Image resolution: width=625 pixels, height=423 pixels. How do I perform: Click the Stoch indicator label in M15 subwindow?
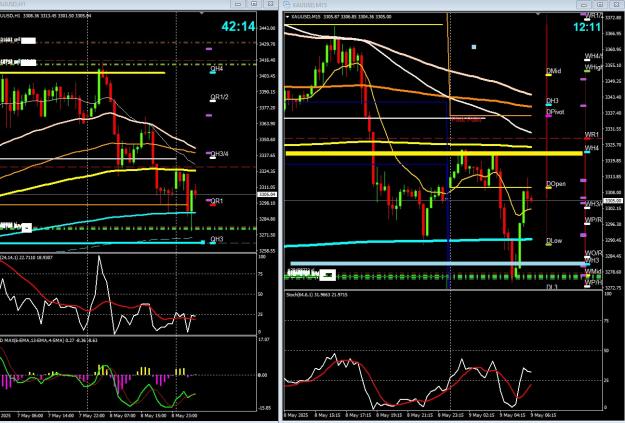click(316, 295)
